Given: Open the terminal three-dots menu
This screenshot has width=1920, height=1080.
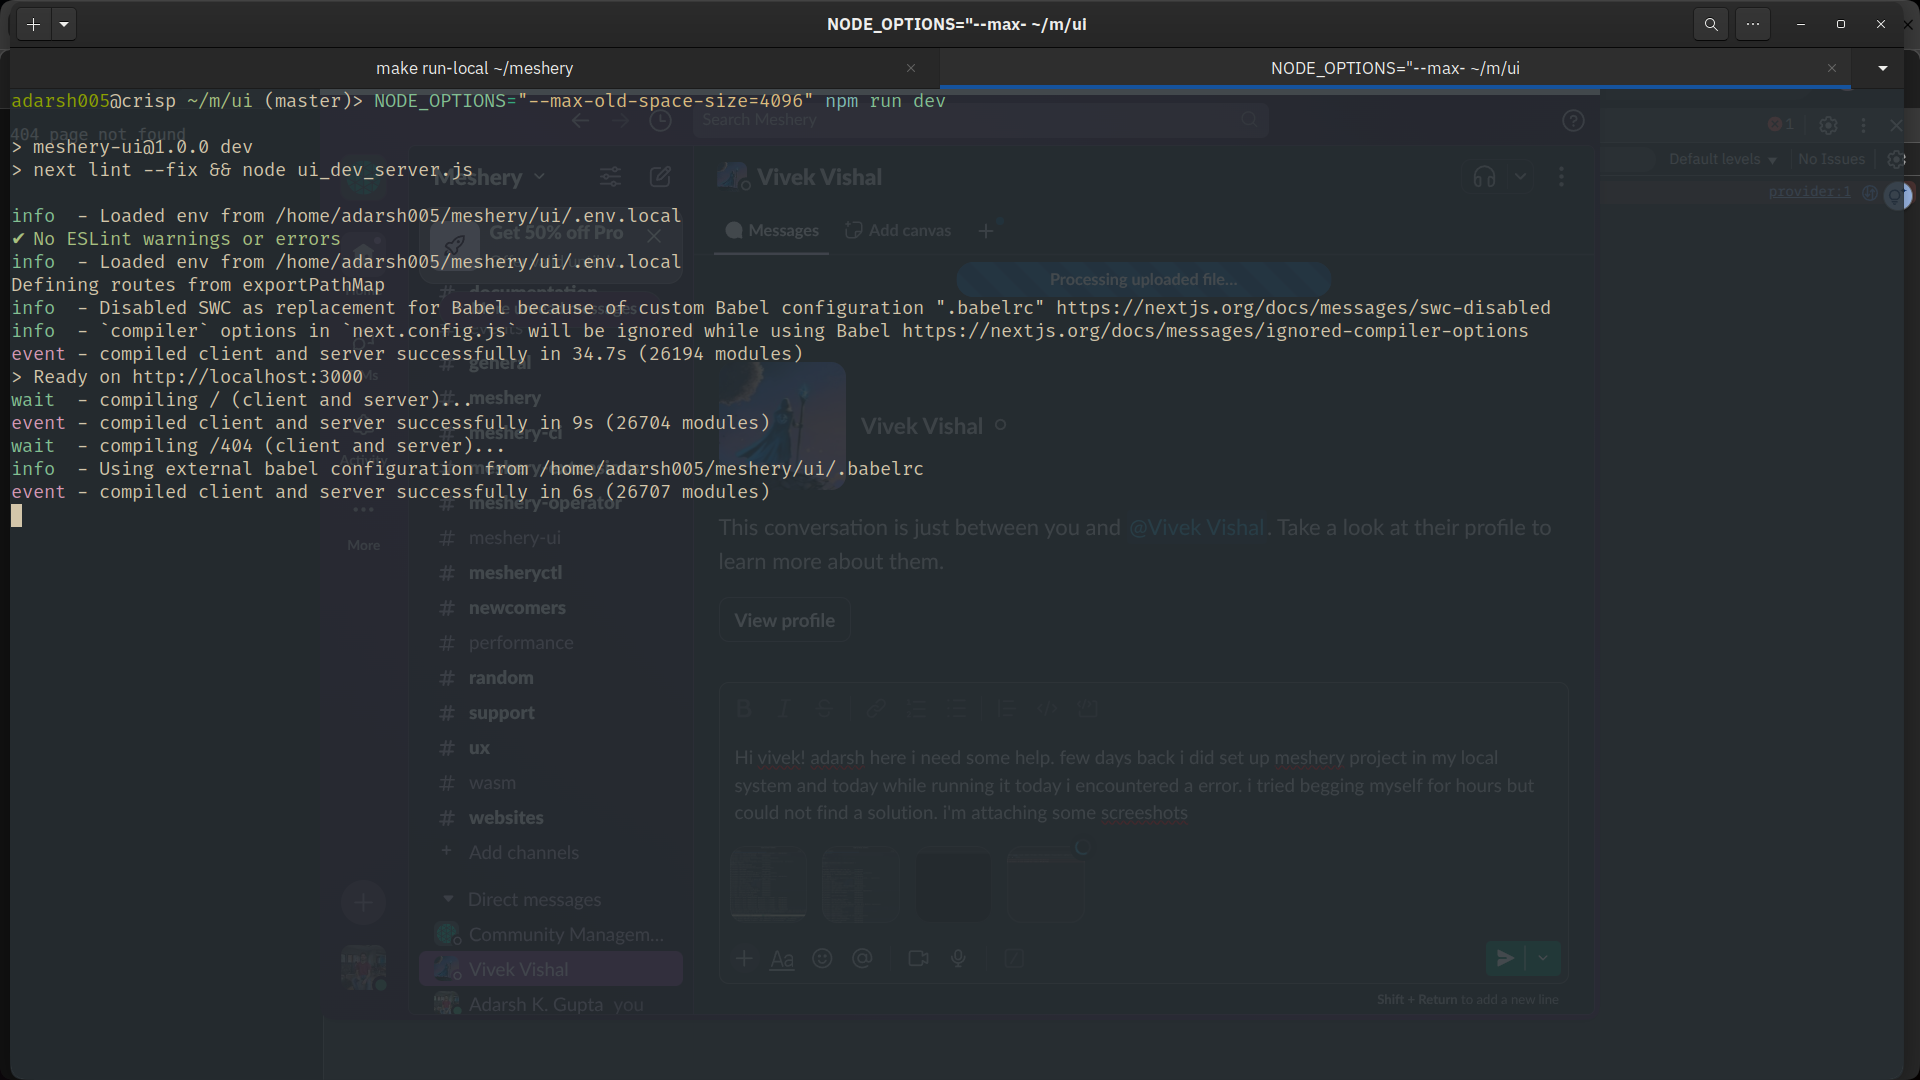Looking at the screenshot, I should point(1753,24).
